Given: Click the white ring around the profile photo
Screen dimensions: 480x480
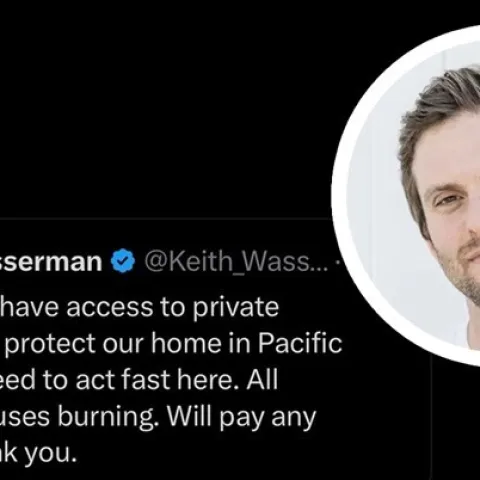Looking at the screenshot, I should (x=339, y=196).
